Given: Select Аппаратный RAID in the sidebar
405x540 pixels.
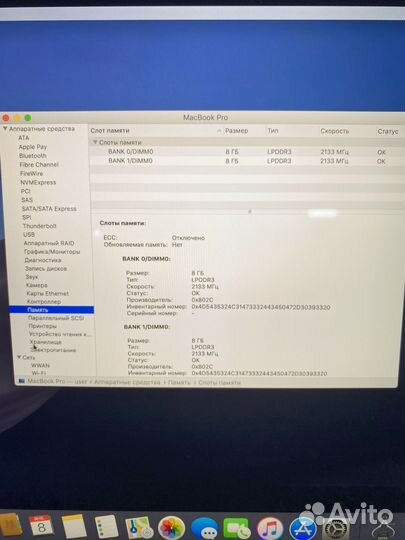Looking at the screenshot, I should click(49, 243).
